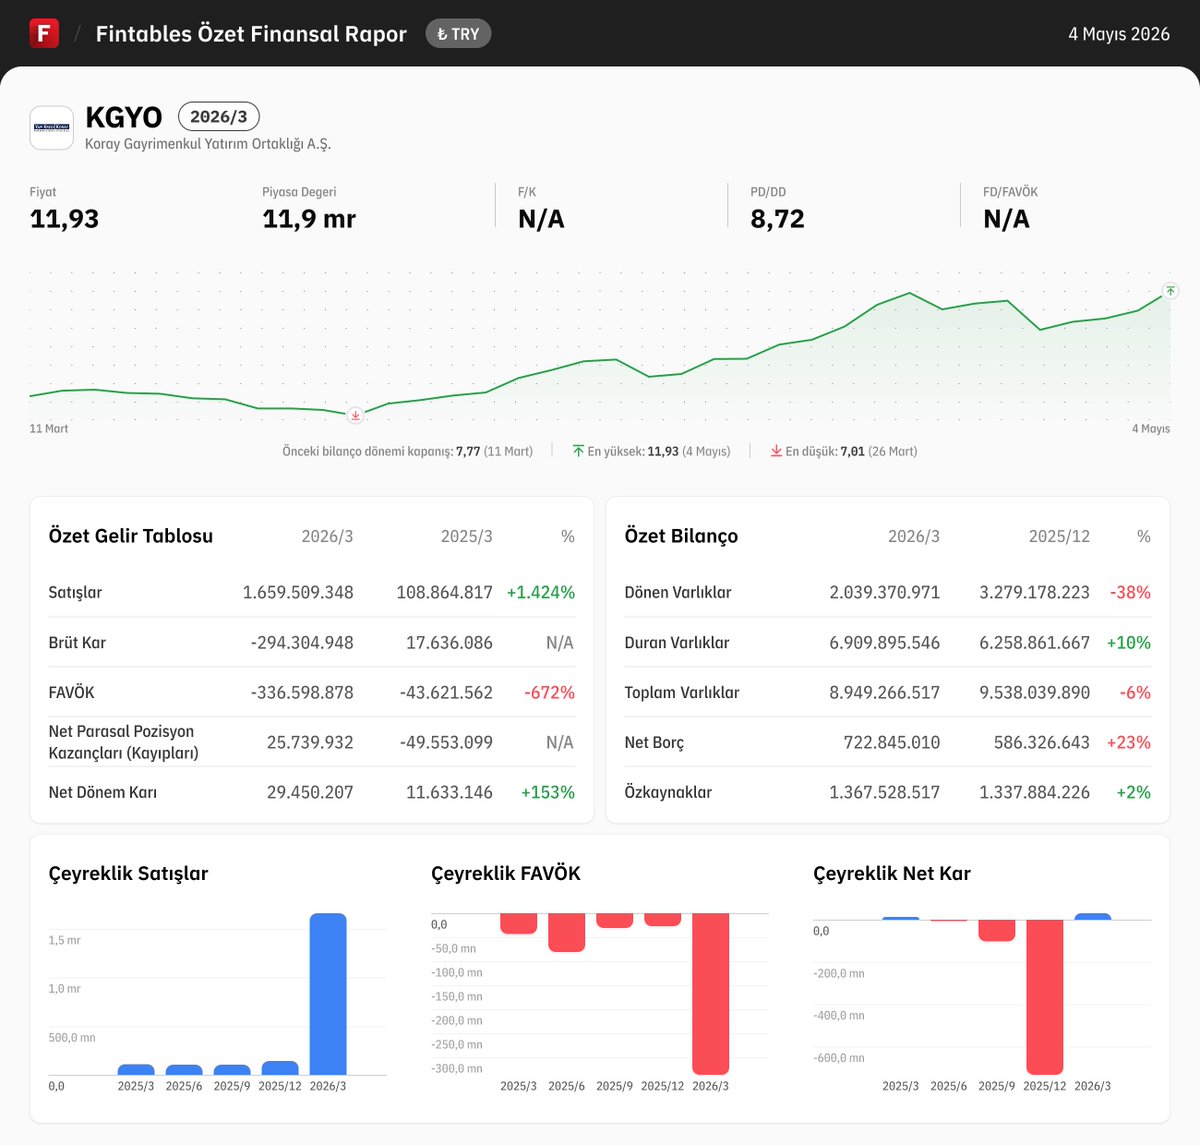This screenshot has height=1145, width=1200.
Task: Click the Çeyreklik FAVÖK chart title
Action: point(506,873)
